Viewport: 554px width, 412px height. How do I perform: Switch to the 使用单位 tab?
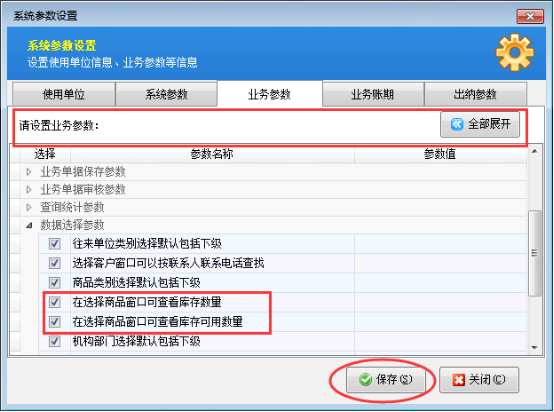[64, 94]
